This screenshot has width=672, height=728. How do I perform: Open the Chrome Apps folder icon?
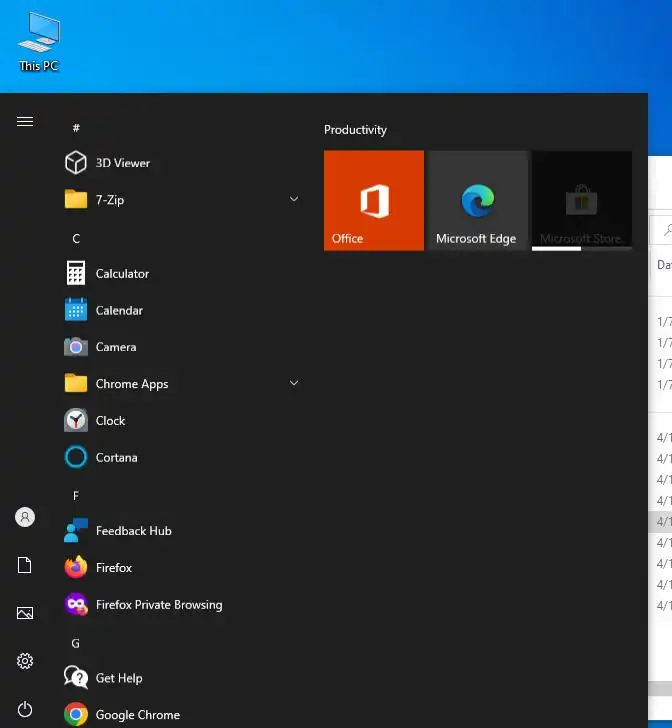point(76,384)
